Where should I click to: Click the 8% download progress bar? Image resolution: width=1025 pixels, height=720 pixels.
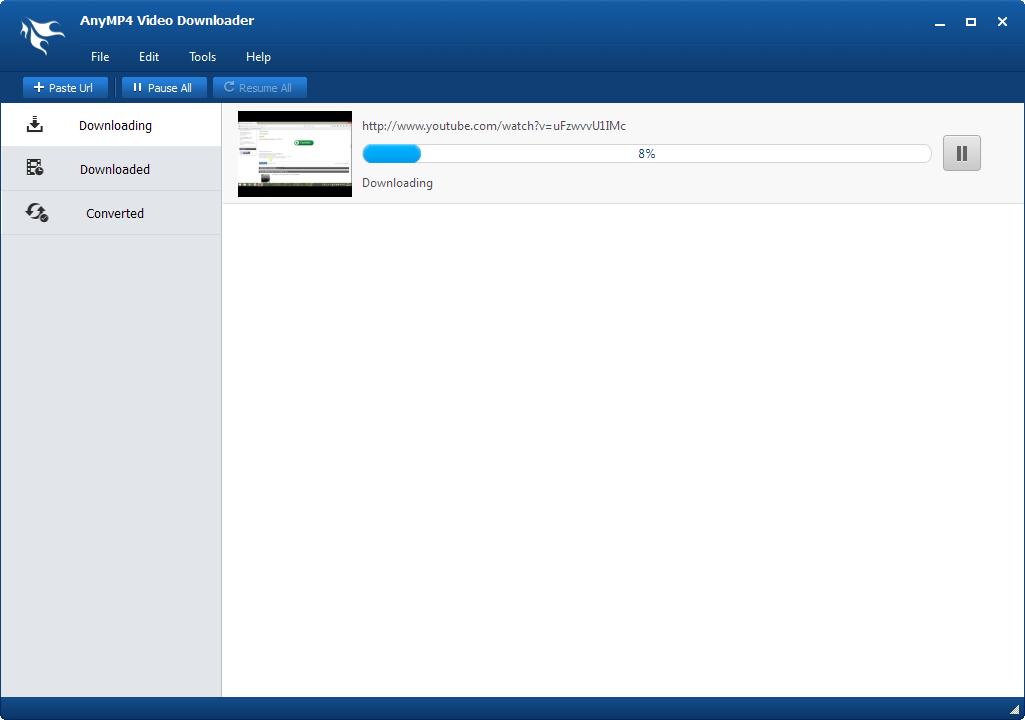(x=647, y=153)
